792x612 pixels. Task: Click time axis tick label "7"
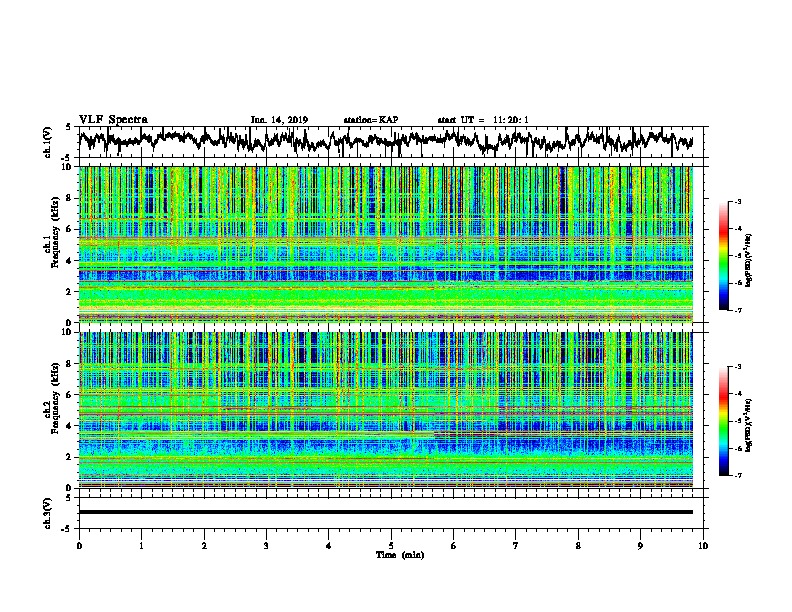point(516,546)
